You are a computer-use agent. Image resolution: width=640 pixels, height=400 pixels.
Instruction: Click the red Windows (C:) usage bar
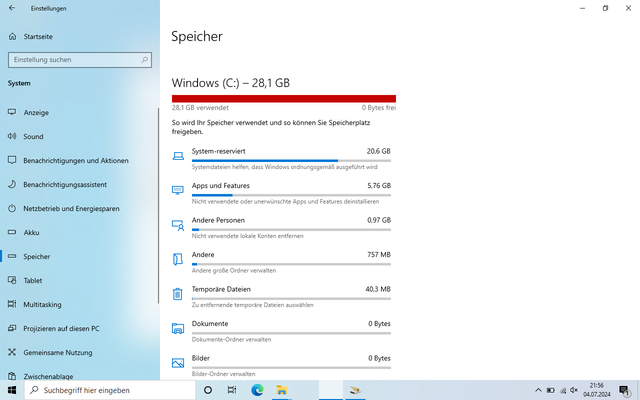pos(284,98)
